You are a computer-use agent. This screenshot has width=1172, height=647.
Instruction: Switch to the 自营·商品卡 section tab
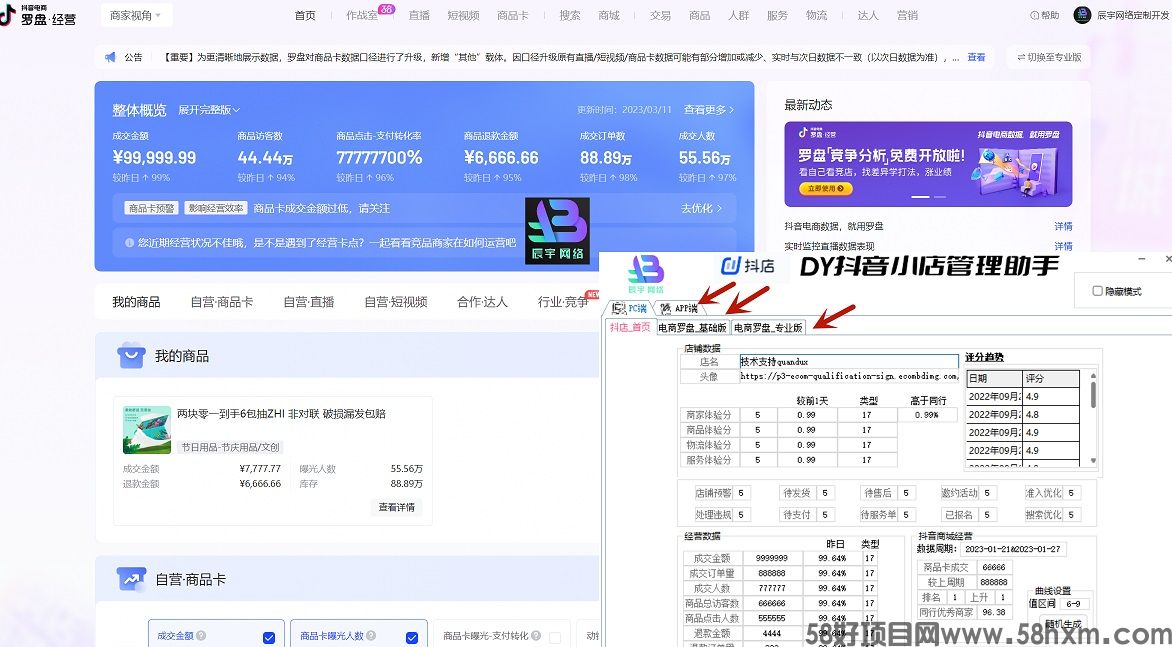pyautogui.click(x=221, y=302)
